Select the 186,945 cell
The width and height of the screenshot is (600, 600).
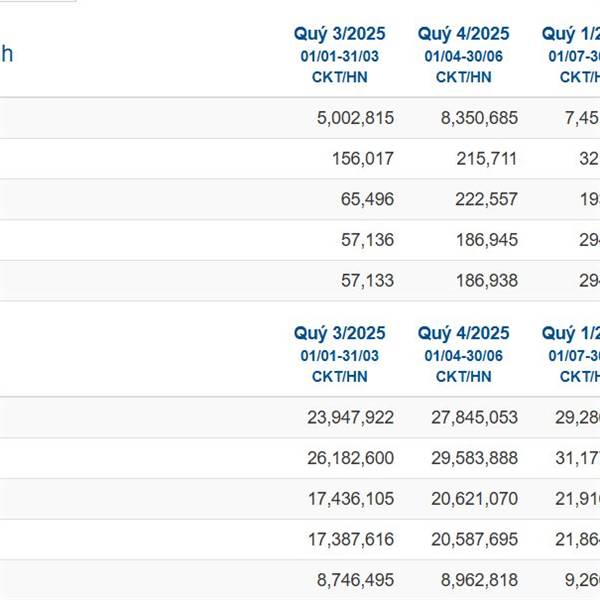tap(487, 240)
